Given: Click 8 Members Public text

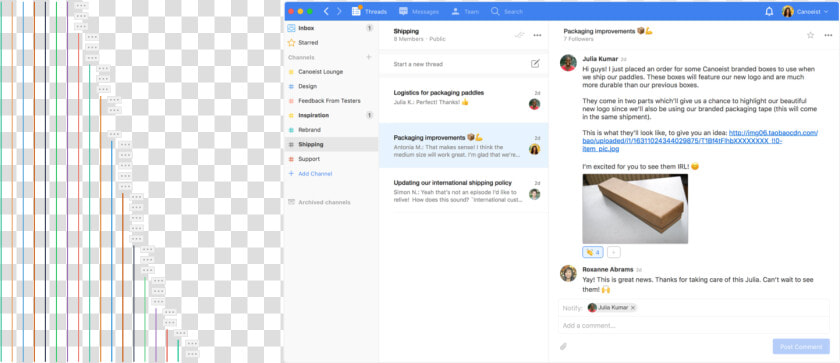Looking at the screenshot, I should point(419,39).
